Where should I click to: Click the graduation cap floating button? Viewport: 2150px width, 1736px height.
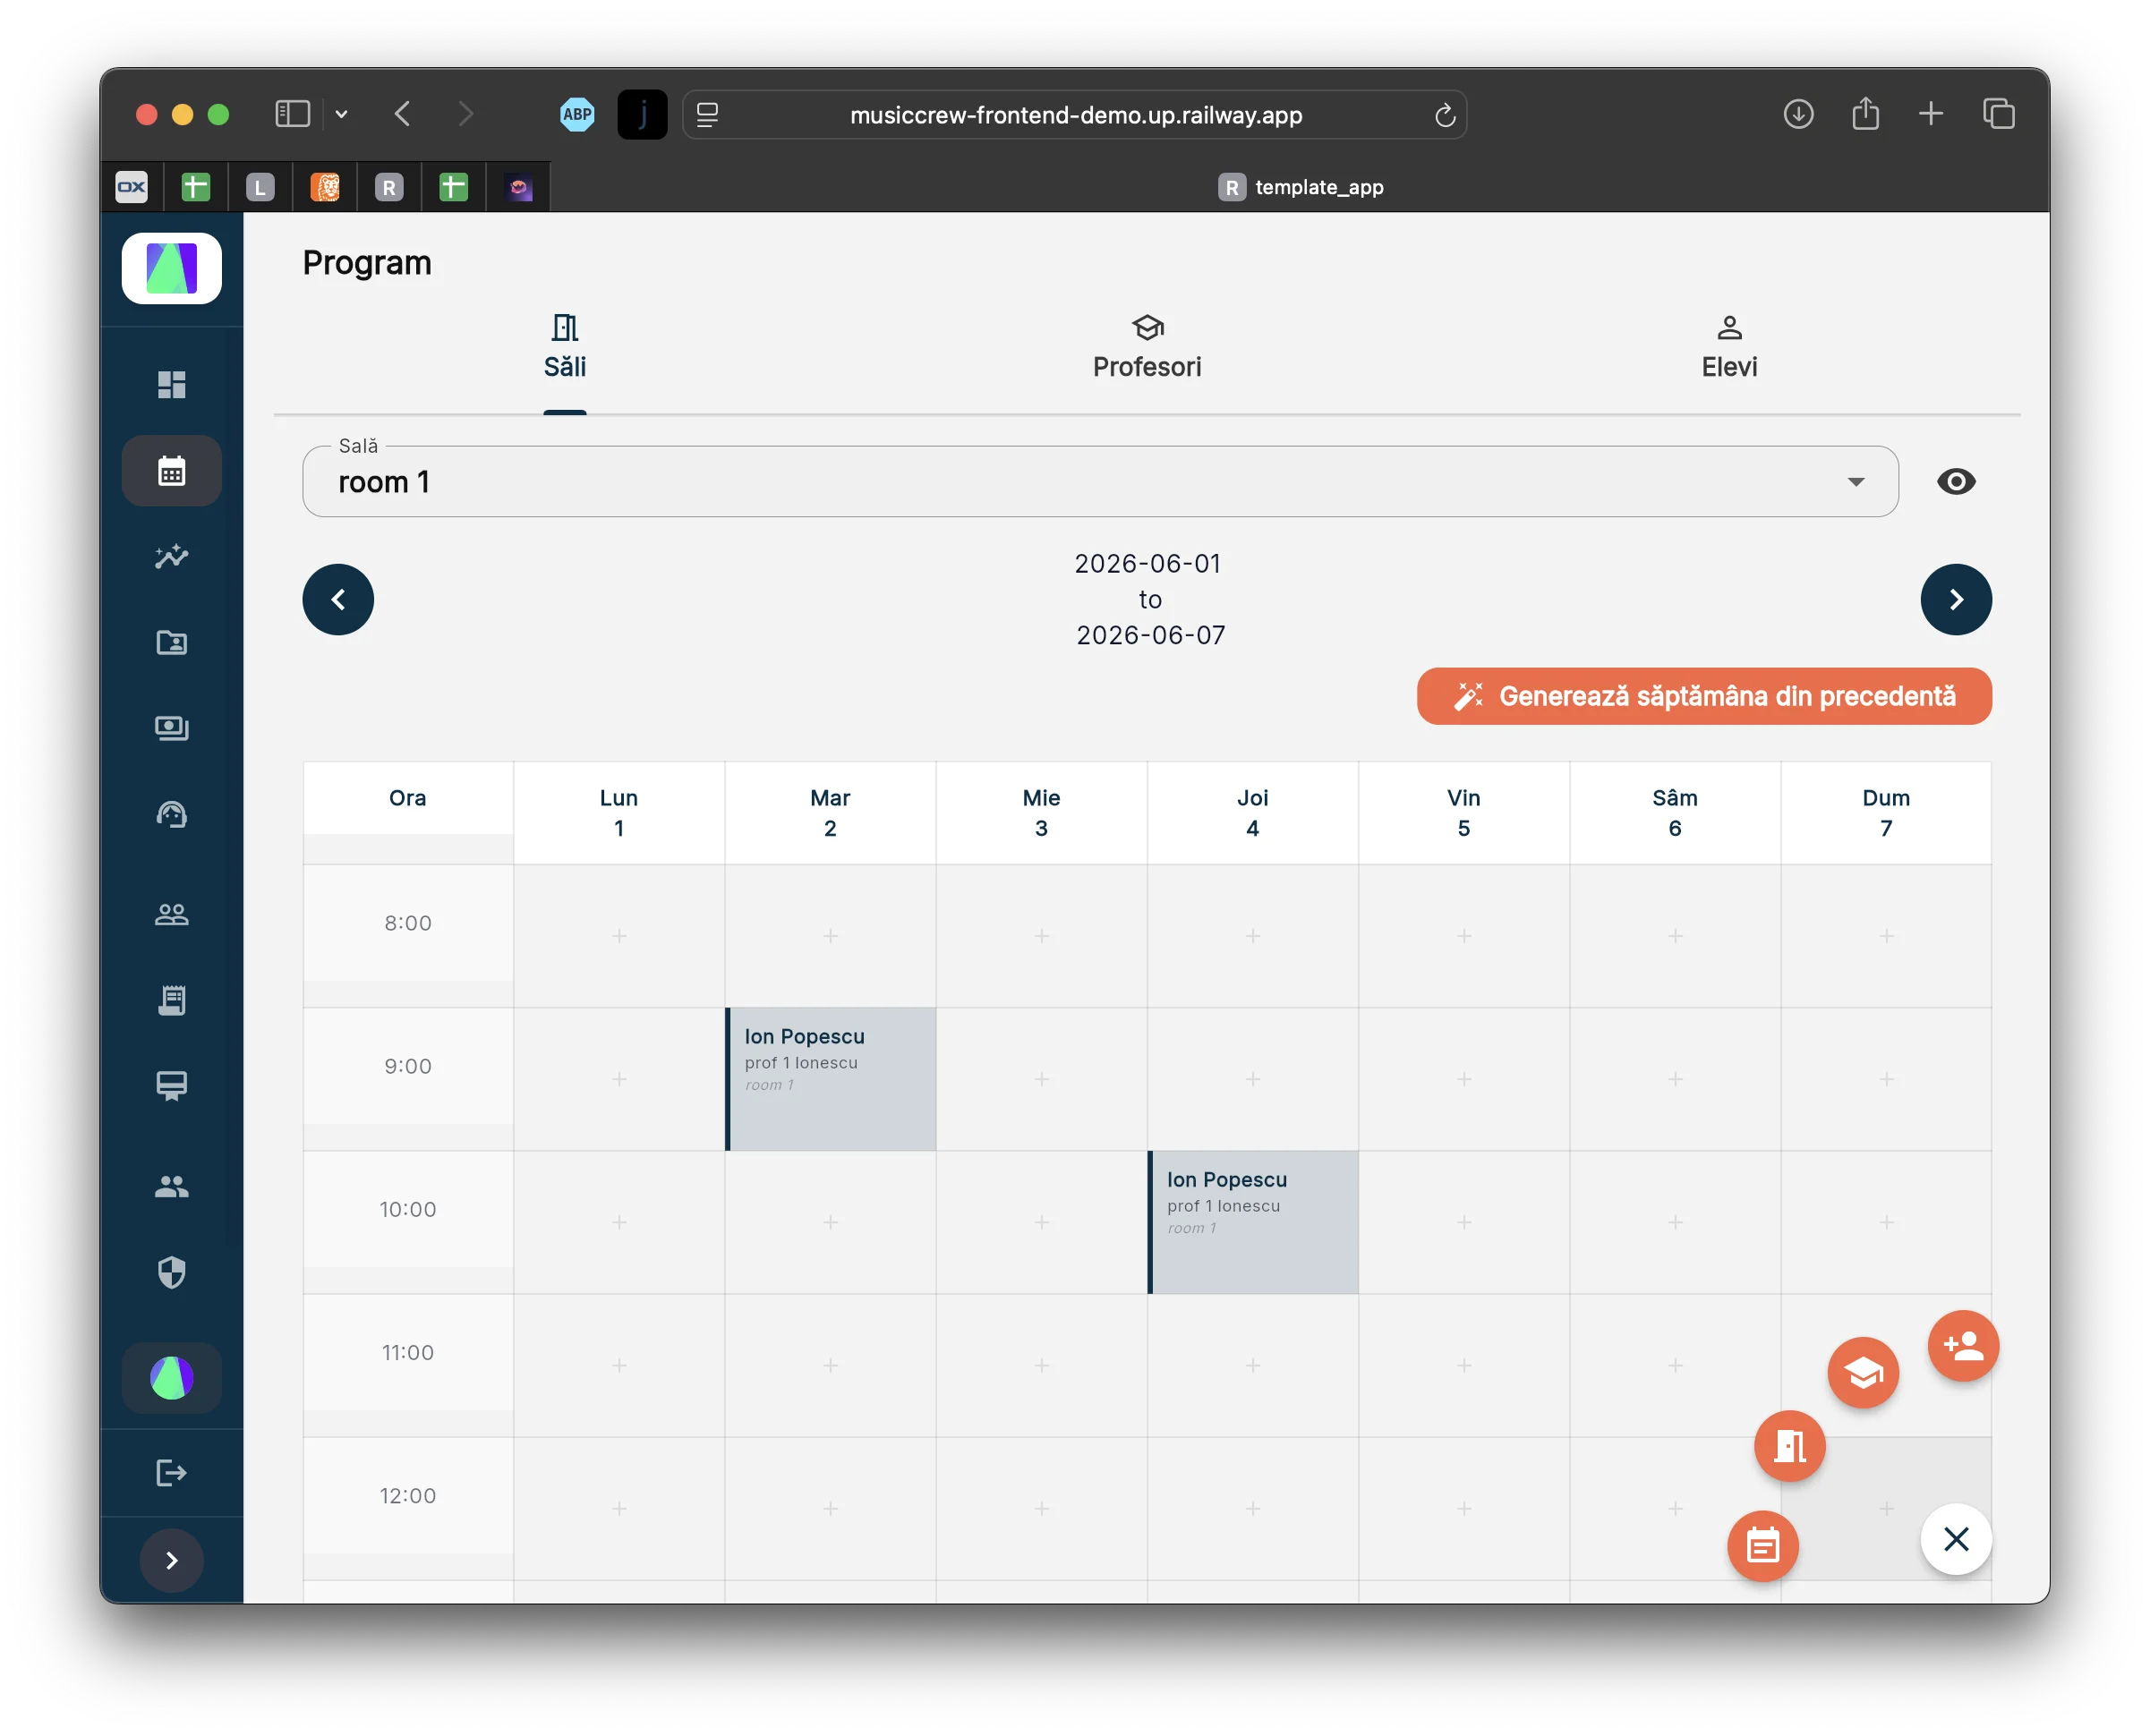click(1863, 1372)
